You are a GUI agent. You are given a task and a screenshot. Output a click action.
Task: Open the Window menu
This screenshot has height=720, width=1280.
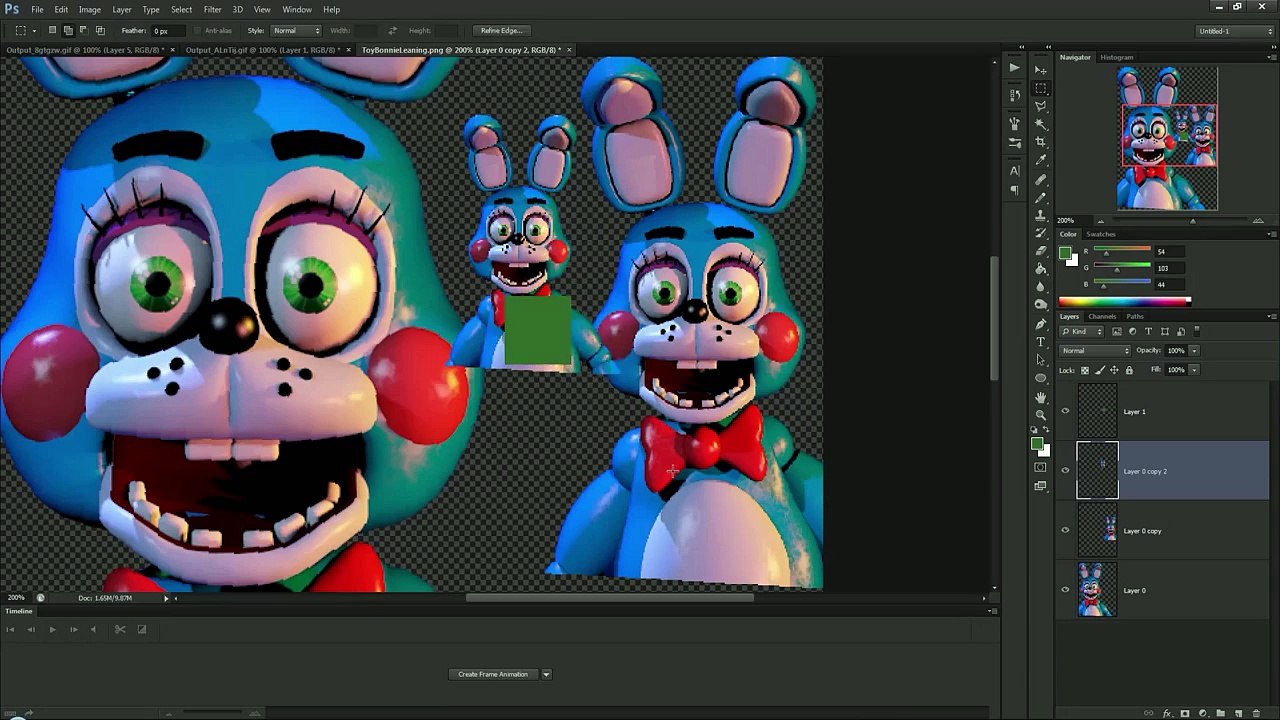(297, 9)
